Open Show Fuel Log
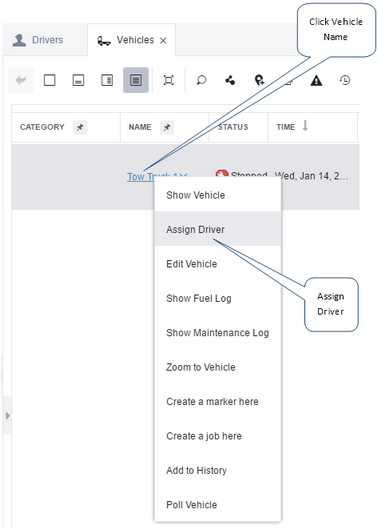Viewport: 378px width, 530px height. coord(218,298)
